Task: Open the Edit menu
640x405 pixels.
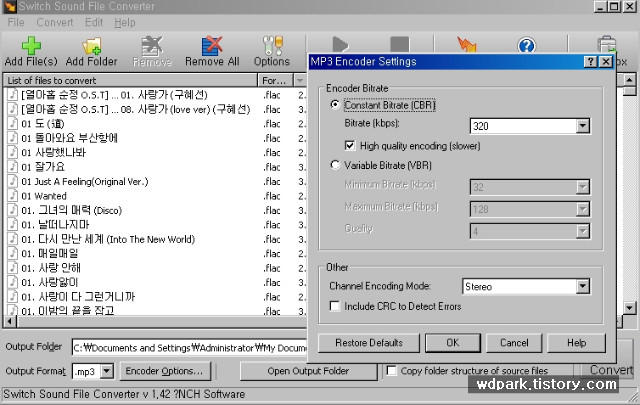Action: tap(94, 22)
